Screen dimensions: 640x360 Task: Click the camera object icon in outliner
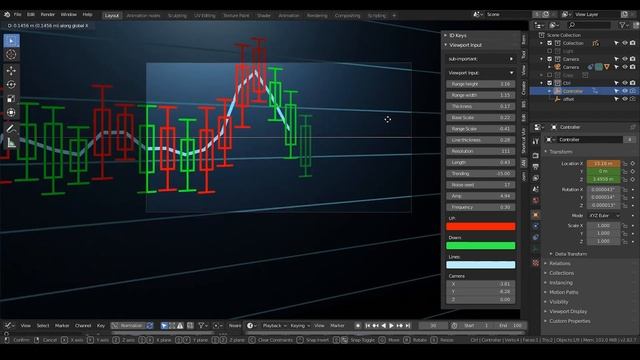click(558, 67)
